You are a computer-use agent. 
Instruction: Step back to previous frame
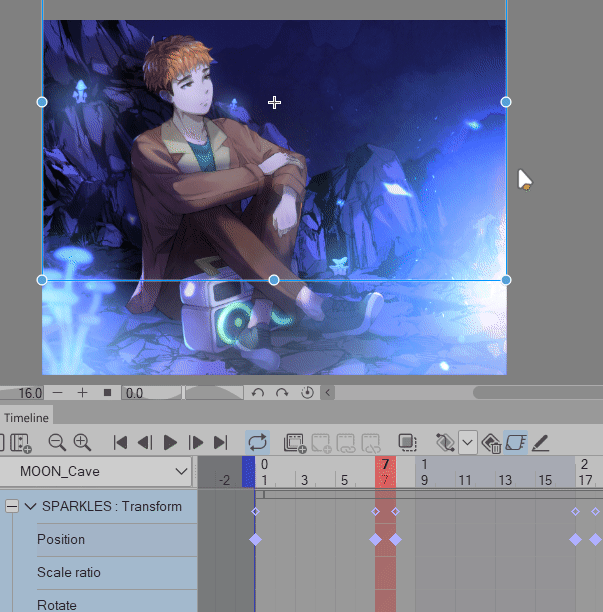[144, 442]
